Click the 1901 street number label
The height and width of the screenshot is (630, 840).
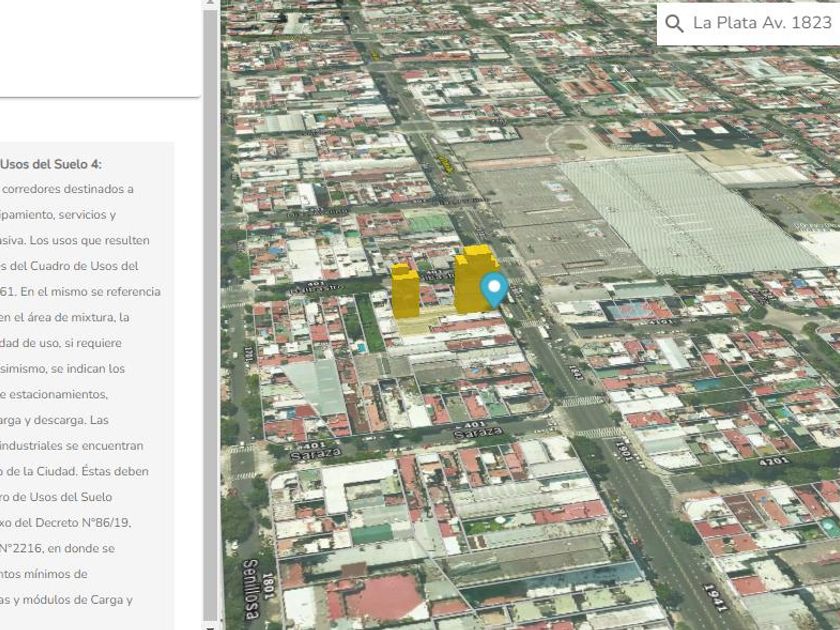(x=623, y=451)
